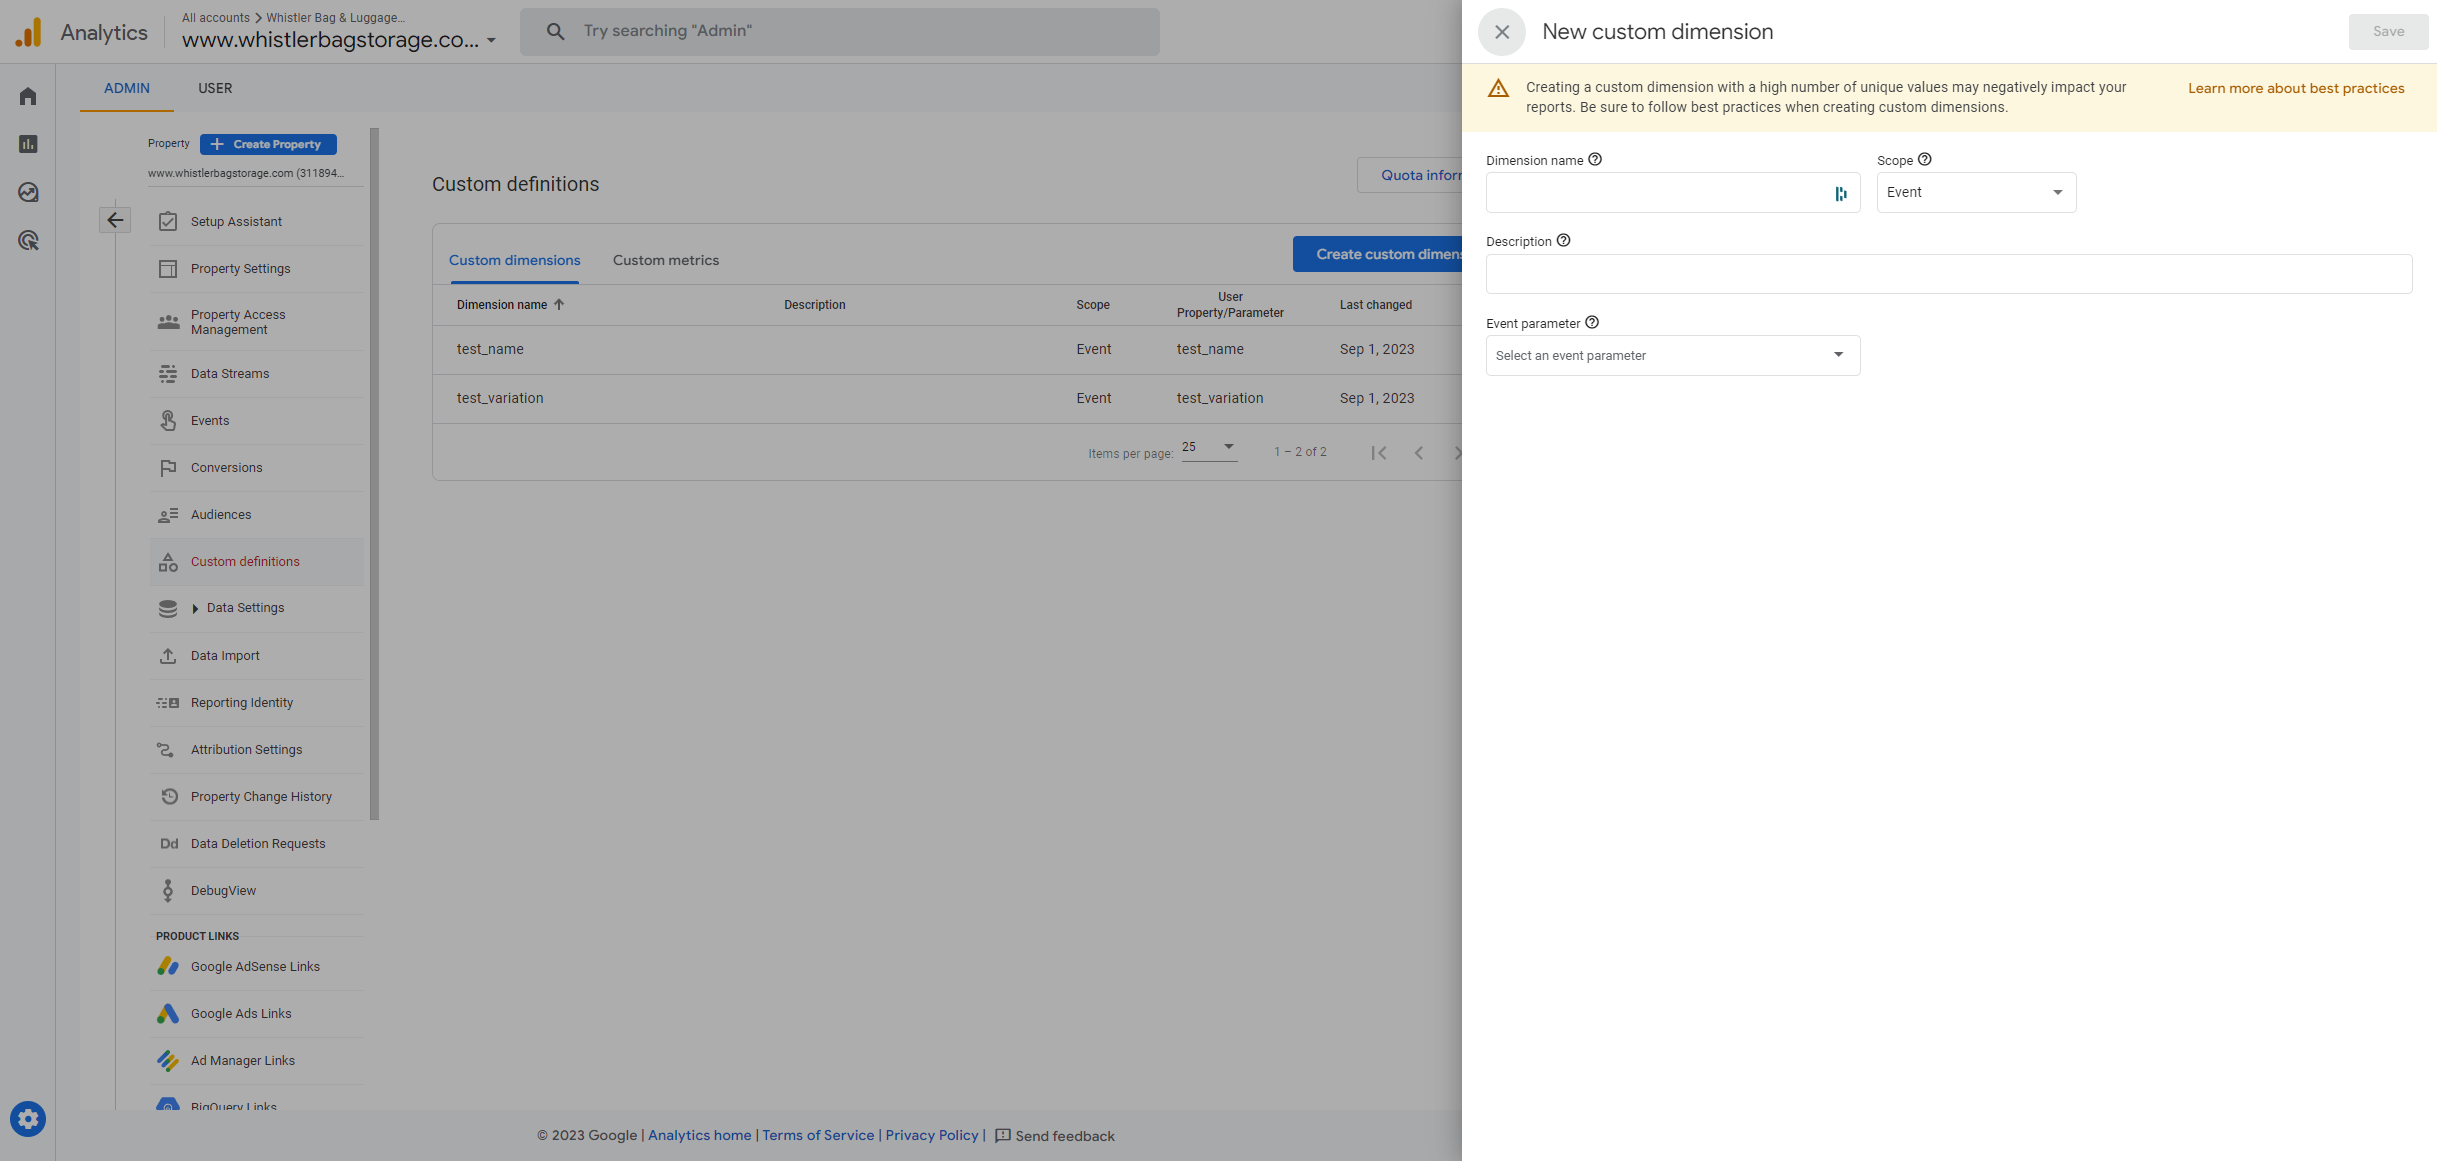Sort by Dimension name column arrow

[559, 304]
